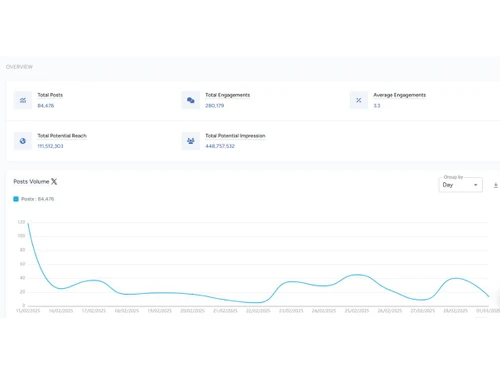This screenshot has width=500, height=375.
Task: Download the Posts Volume chart
Action: 496,185
